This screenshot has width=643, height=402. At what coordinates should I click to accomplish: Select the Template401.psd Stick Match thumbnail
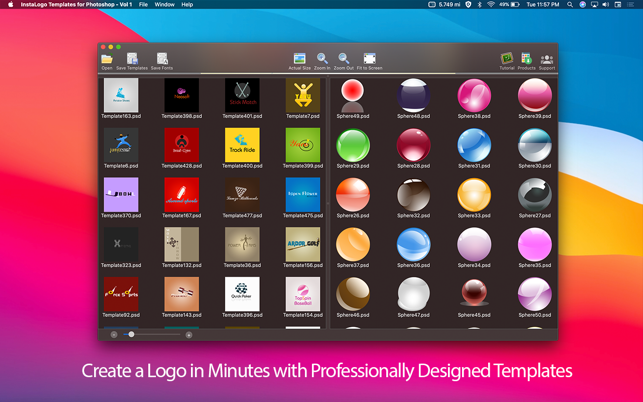click(242, 95)
